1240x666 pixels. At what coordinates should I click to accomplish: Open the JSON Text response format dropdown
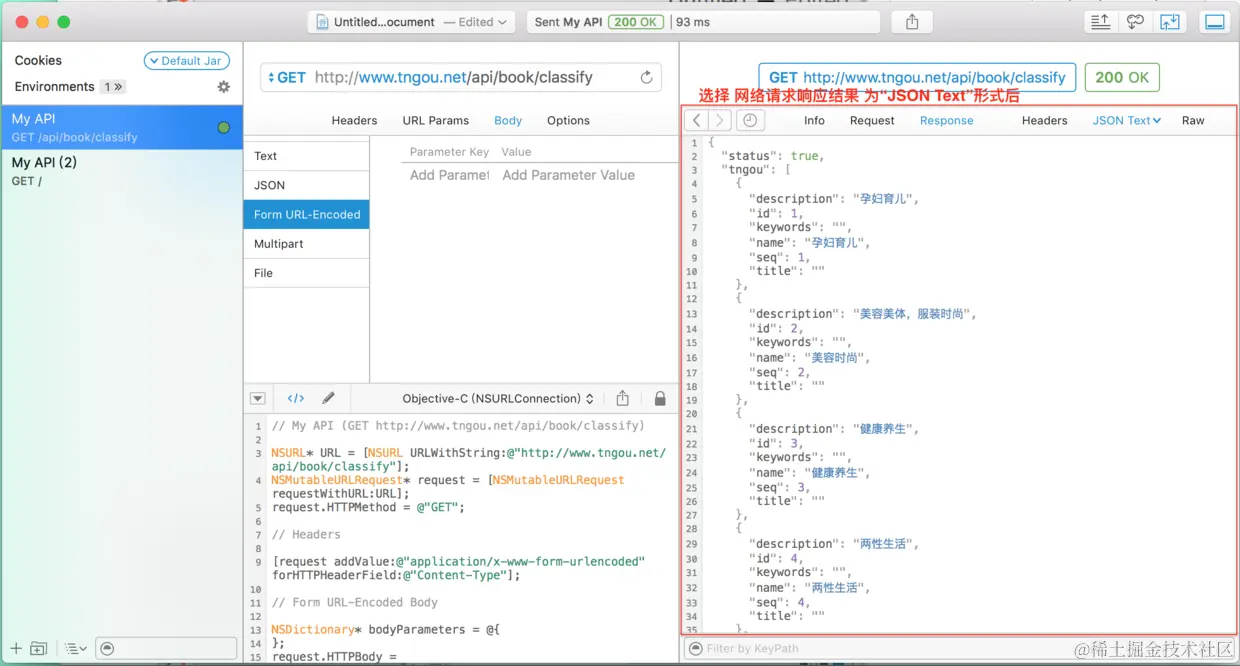pos(1124,120)
